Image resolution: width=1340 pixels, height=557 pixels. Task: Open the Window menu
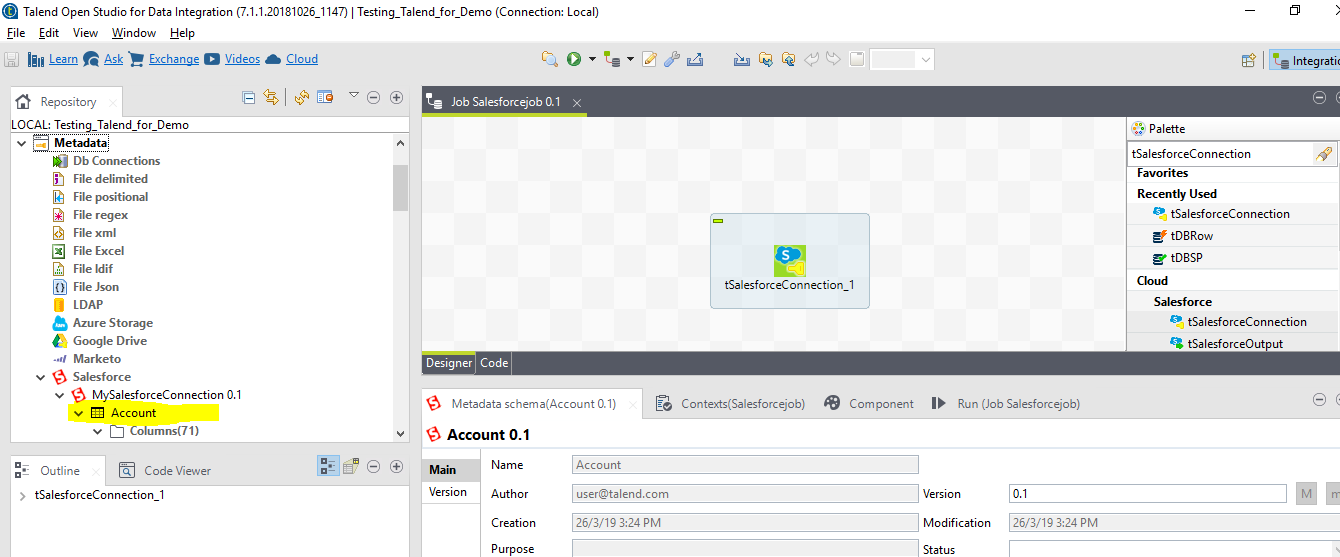click(133, 33)
